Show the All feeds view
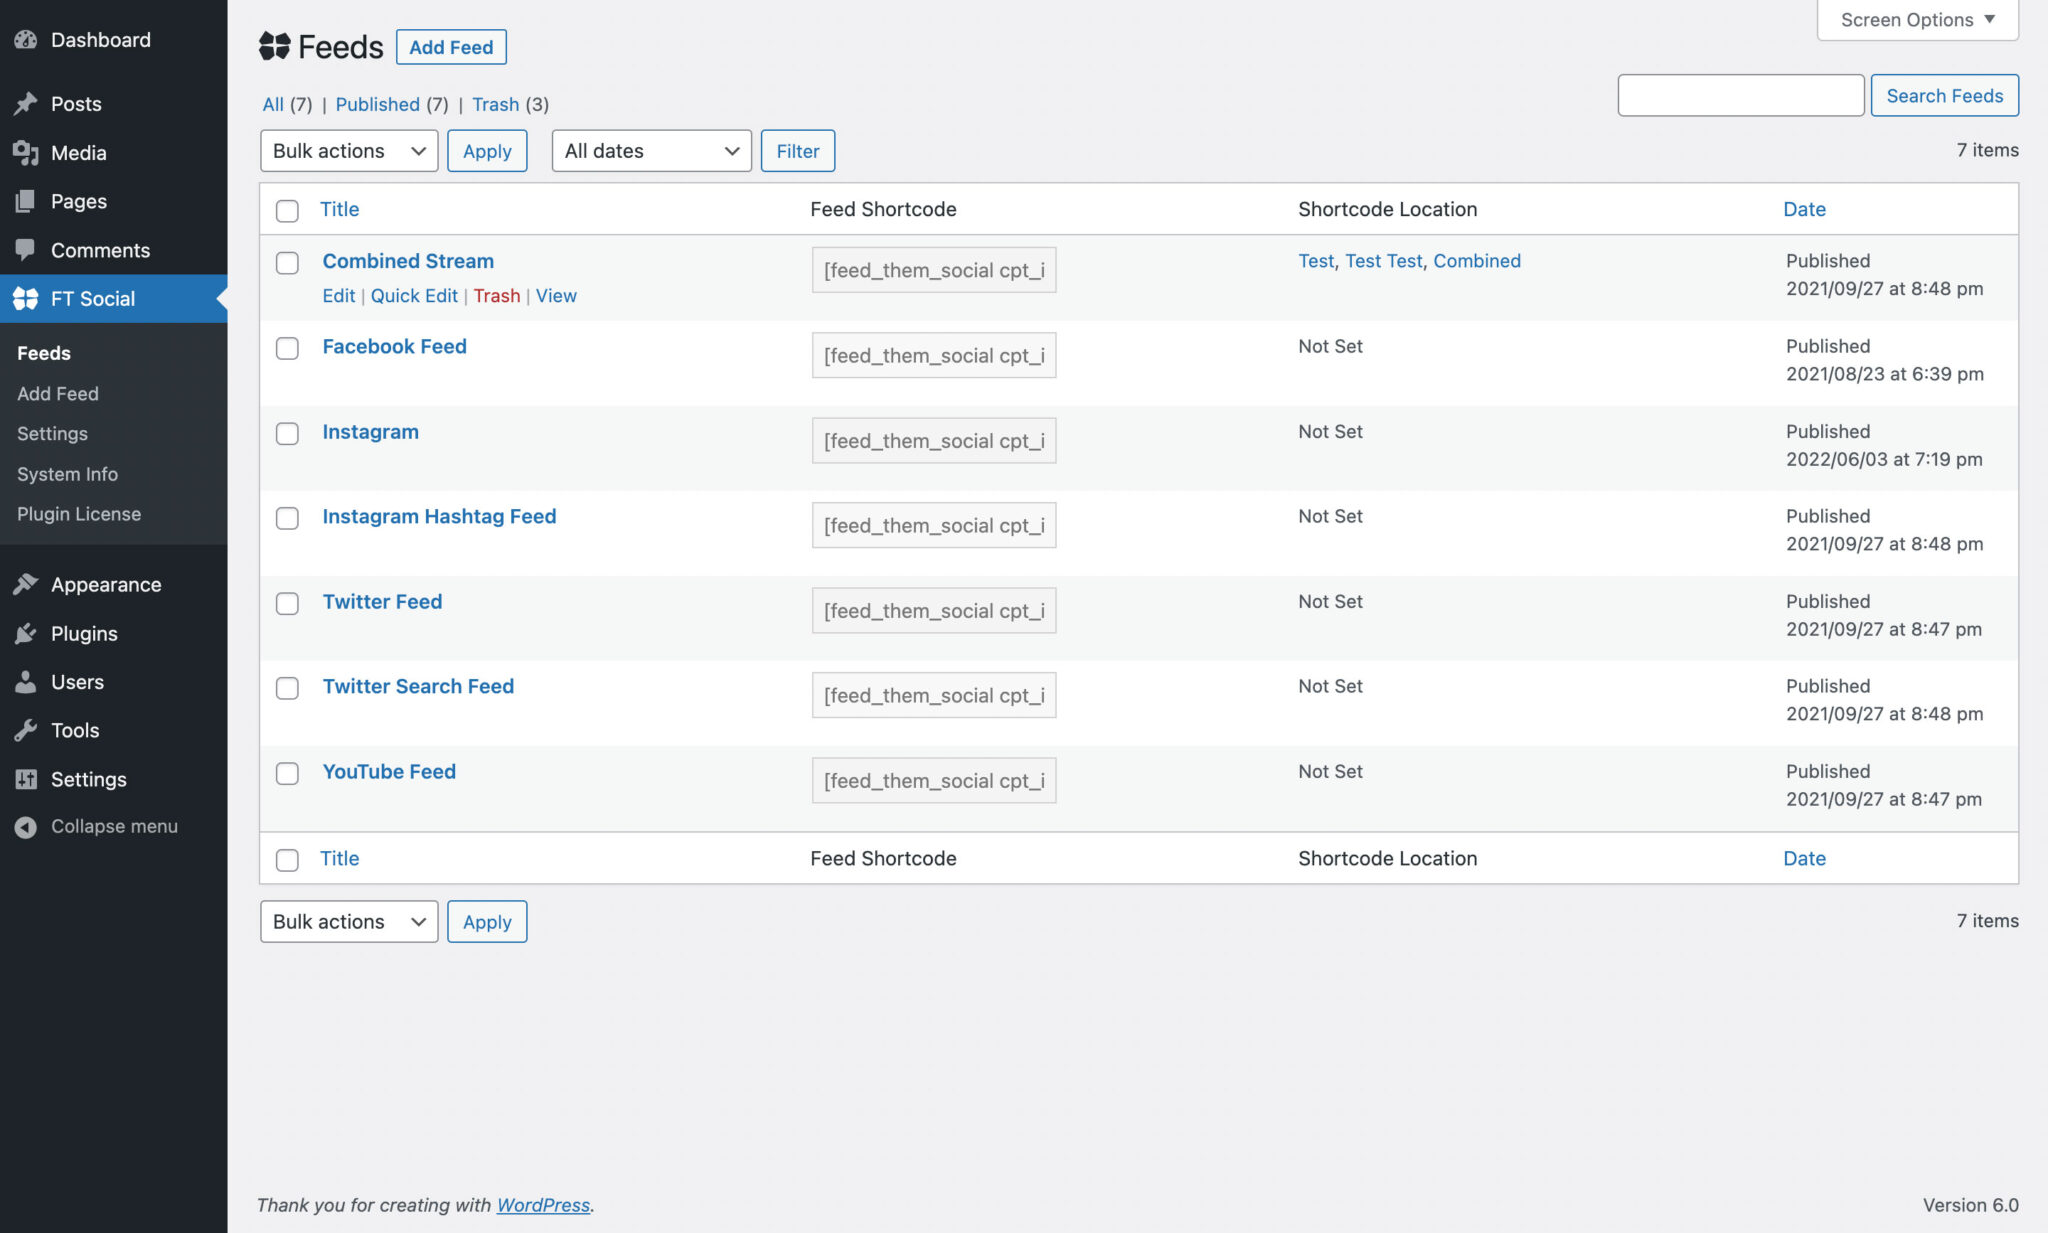2048x1233 pixels. (273, 104)
